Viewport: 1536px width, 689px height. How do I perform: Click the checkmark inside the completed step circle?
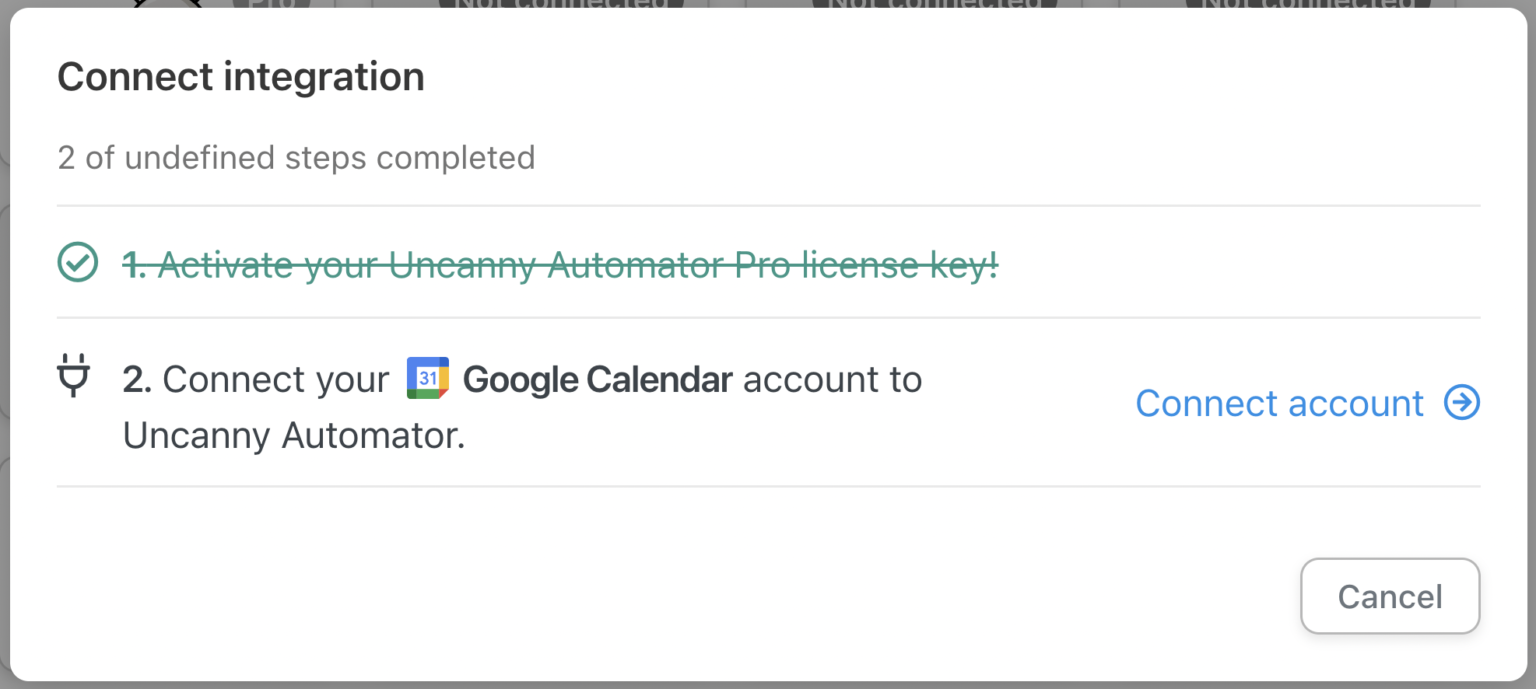coord(77,264)
